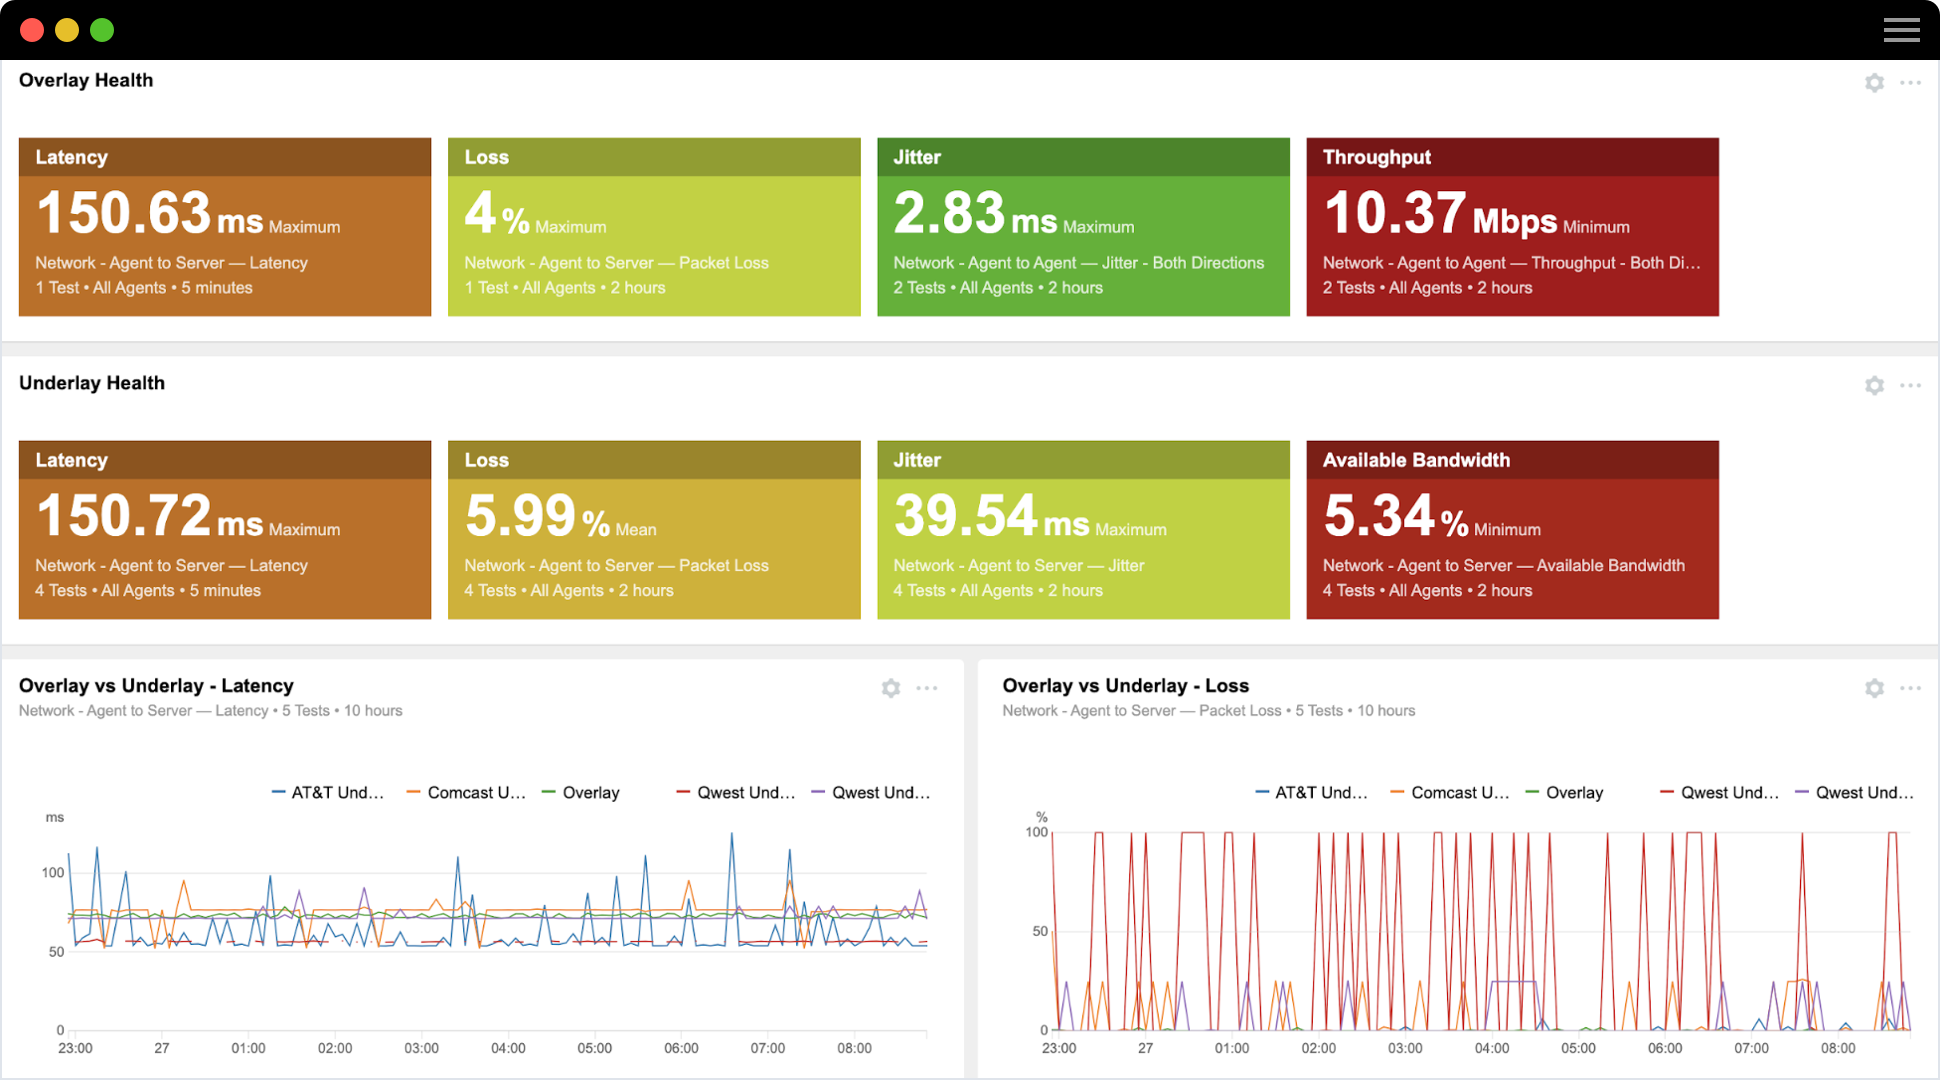Click the Overlay Health overflow menu icon
Screen dimensions: 1940x1080
pos(1911,82)
